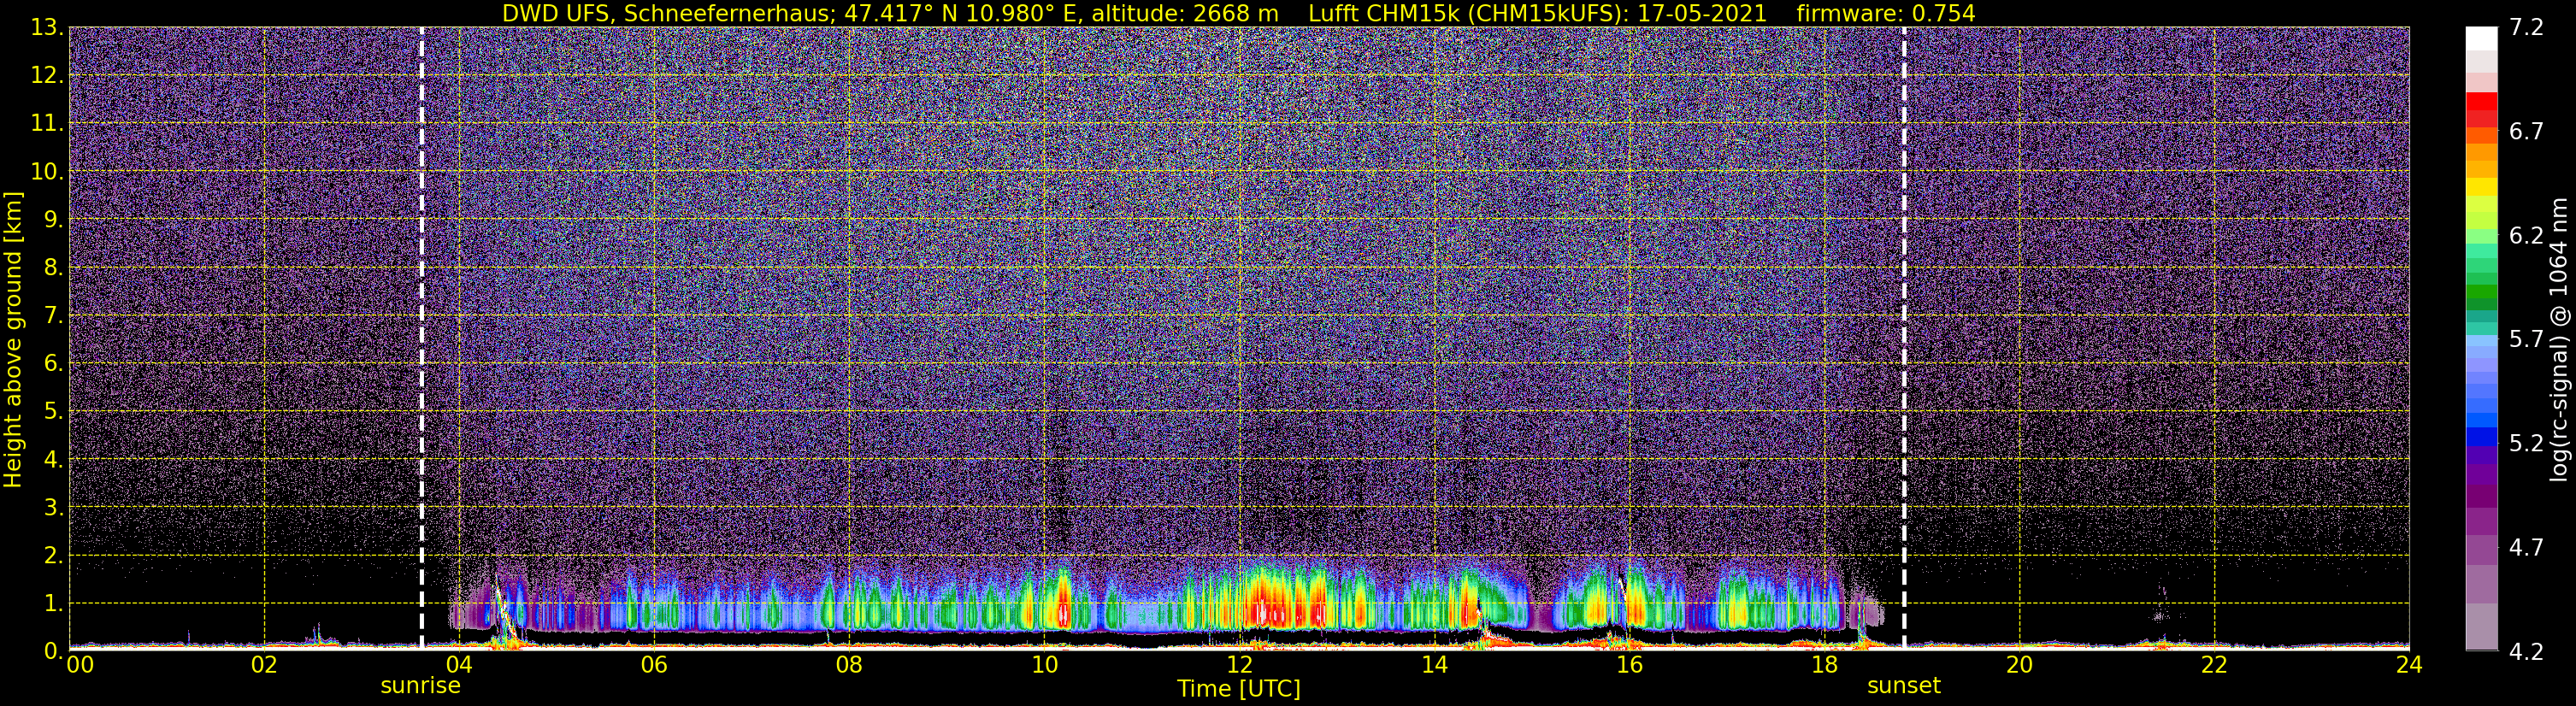
Task: Click the colorbar value '4.7'
Action: 2526,547
